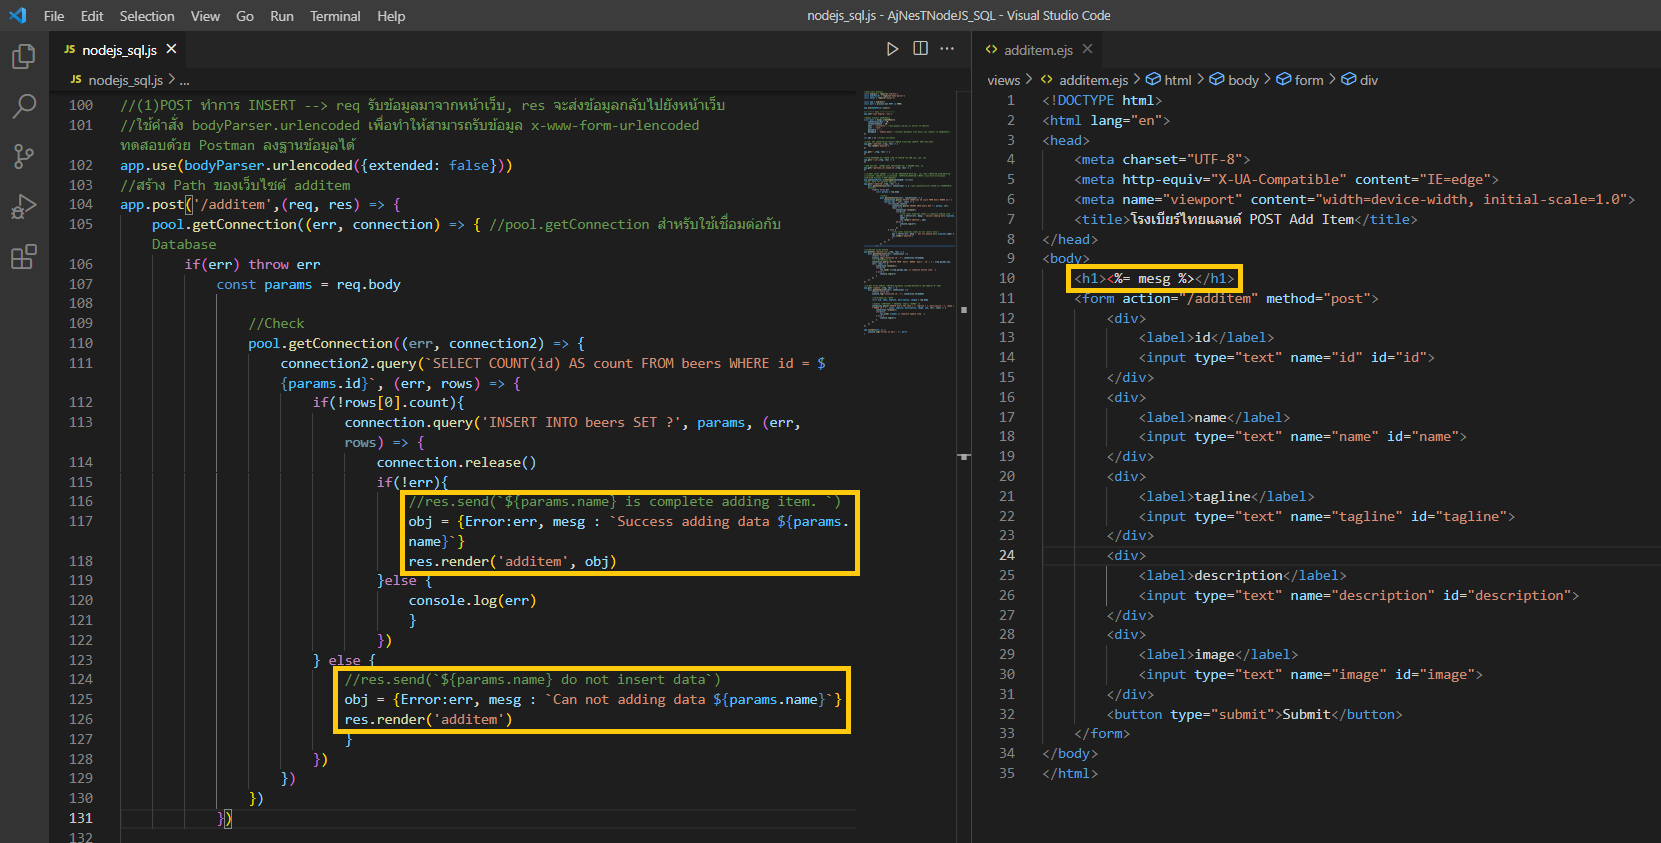This screenshot has width=1661, height=843.
Task: Close the additem.ejs tab
Action: pos(1087,49)
